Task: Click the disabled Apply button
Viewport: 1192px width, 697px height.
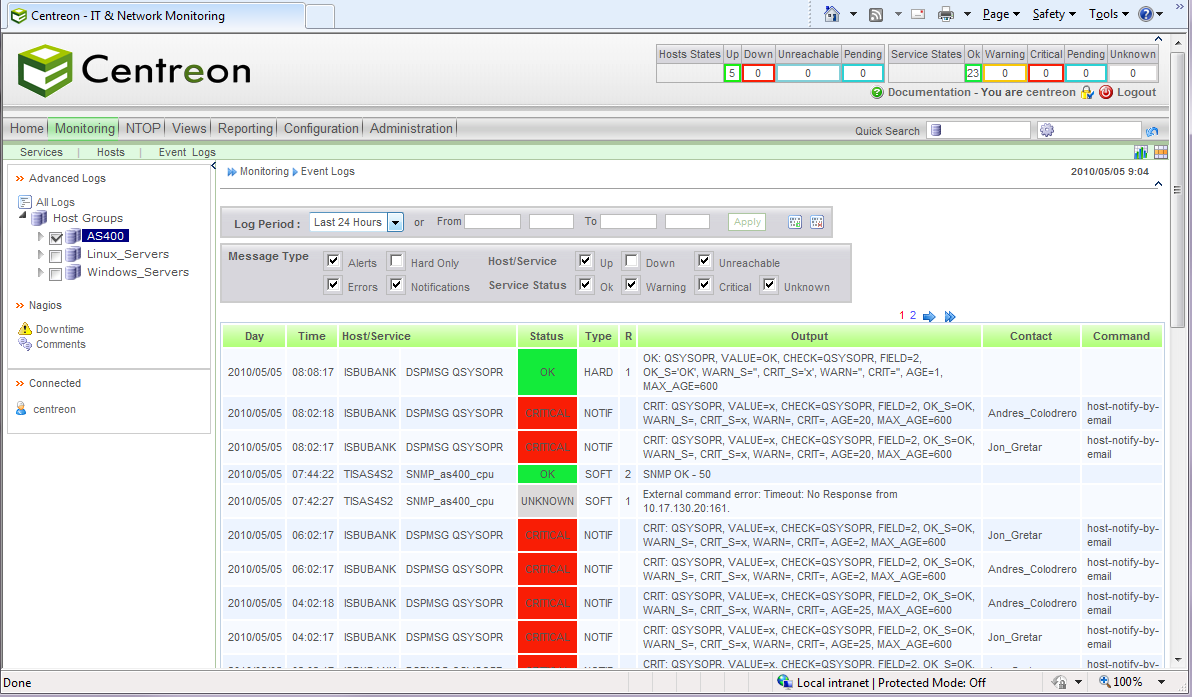Action: (746, 221)
